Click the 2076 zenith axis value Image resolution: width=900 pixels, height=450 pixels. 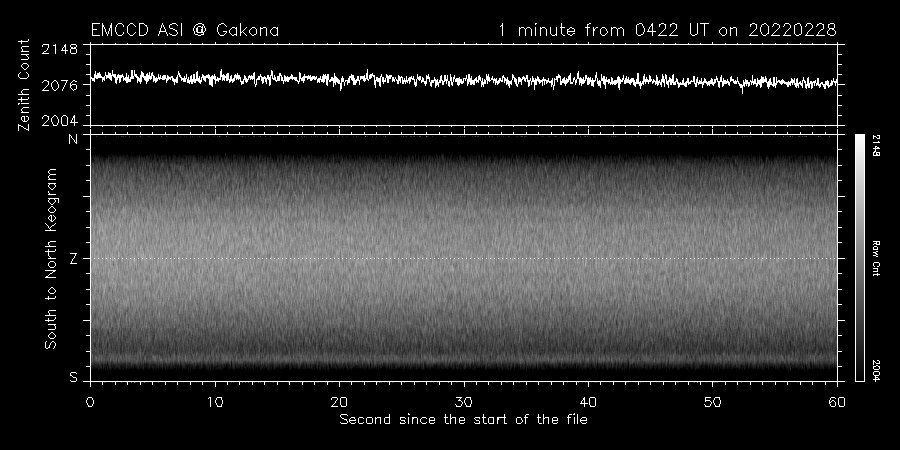pos(59,86)
